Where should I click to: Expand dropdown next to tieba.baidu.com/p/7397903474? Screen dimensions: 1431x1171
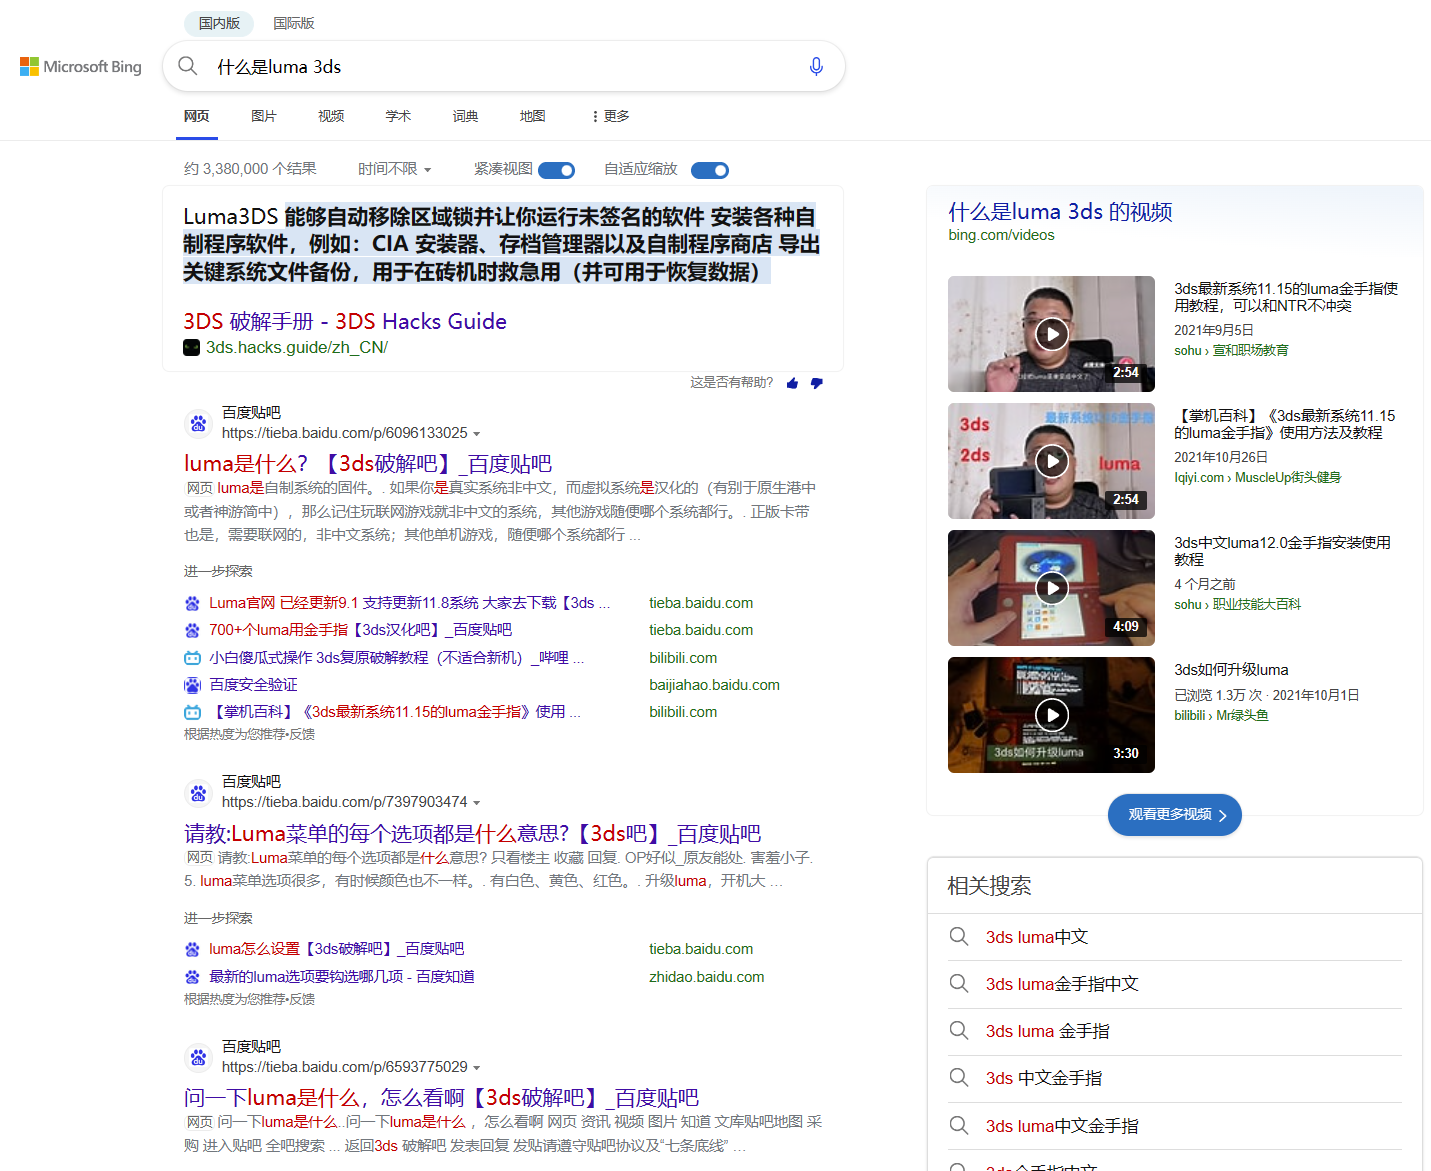pos(477,803)
